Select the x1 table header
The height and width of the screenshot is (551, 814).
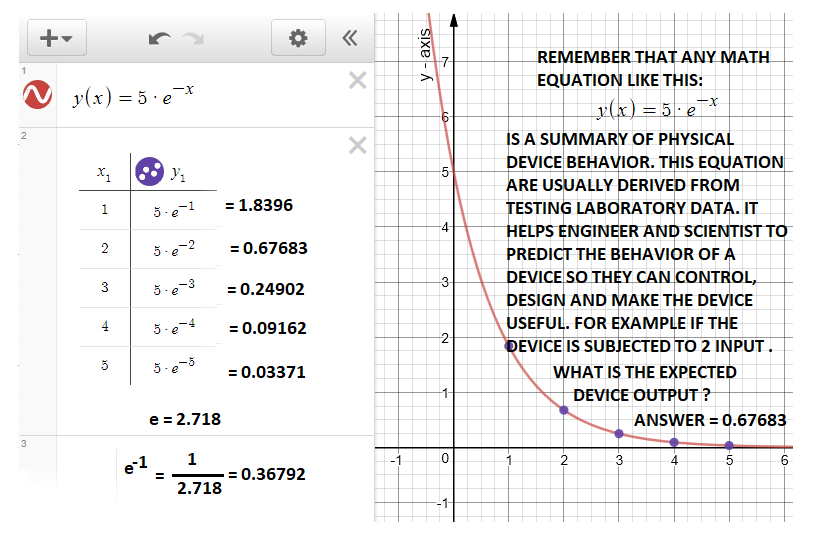coord(104,173)
